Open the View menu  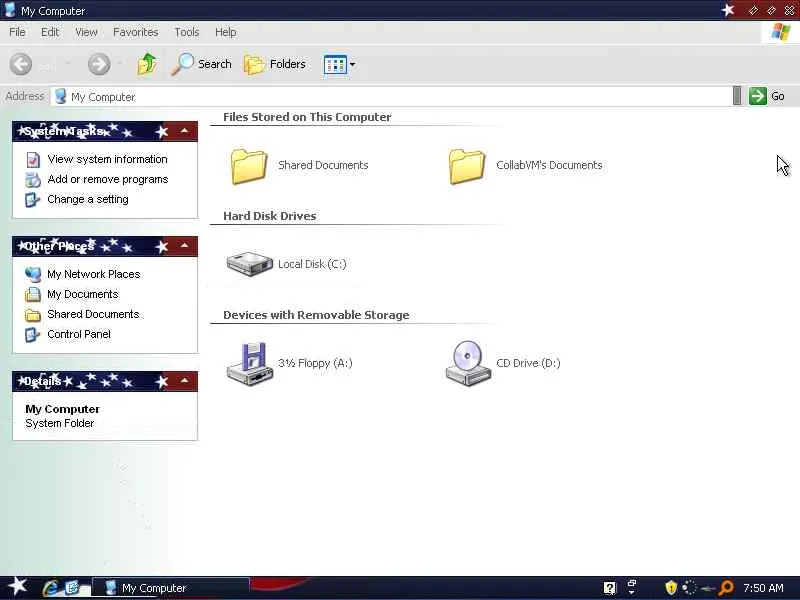[x=86, y=32]
